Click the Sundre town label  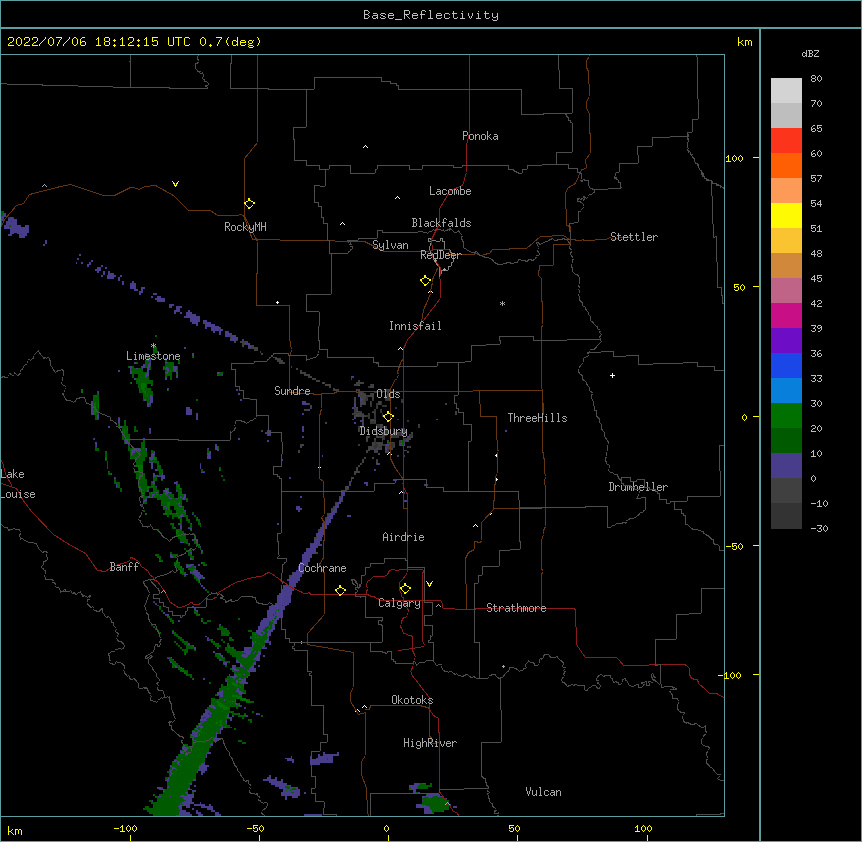(292, 391)
